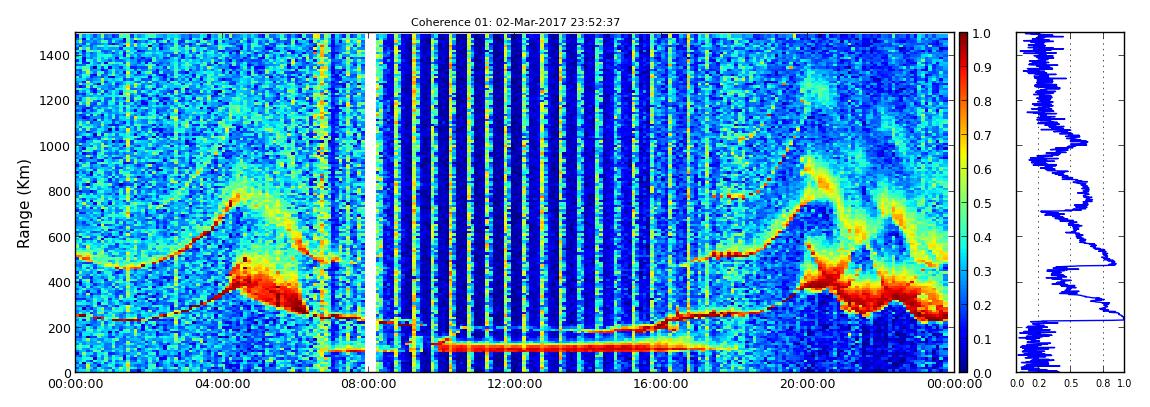1150x407 pixels.
Task: Click the colorbar's 0.6 label
Action: [x=981, y=169]
